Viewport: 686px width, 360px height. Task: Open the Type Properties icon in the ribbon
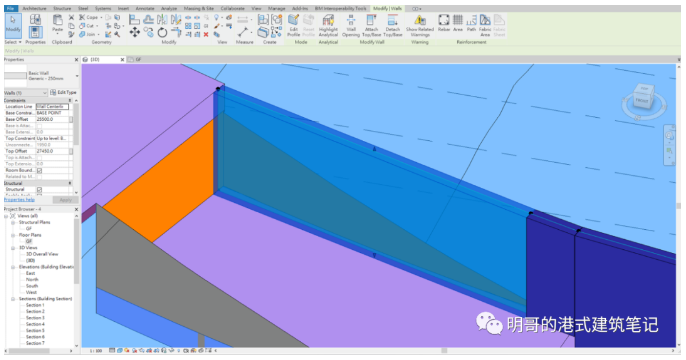click(x=35, y=18)
